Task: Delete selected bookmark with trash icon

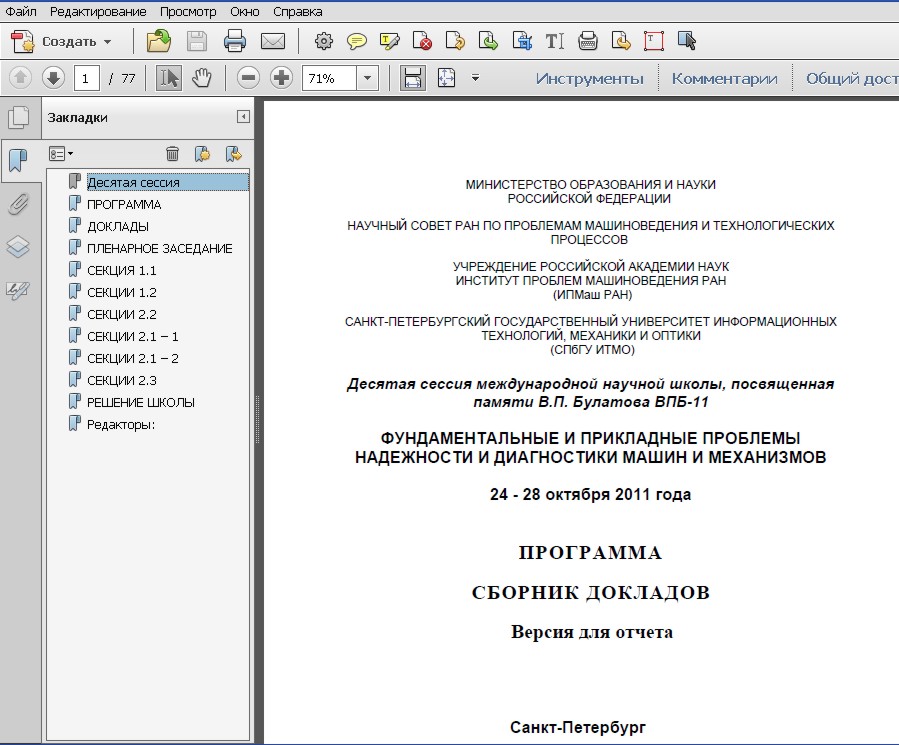Action: (172, 154)
